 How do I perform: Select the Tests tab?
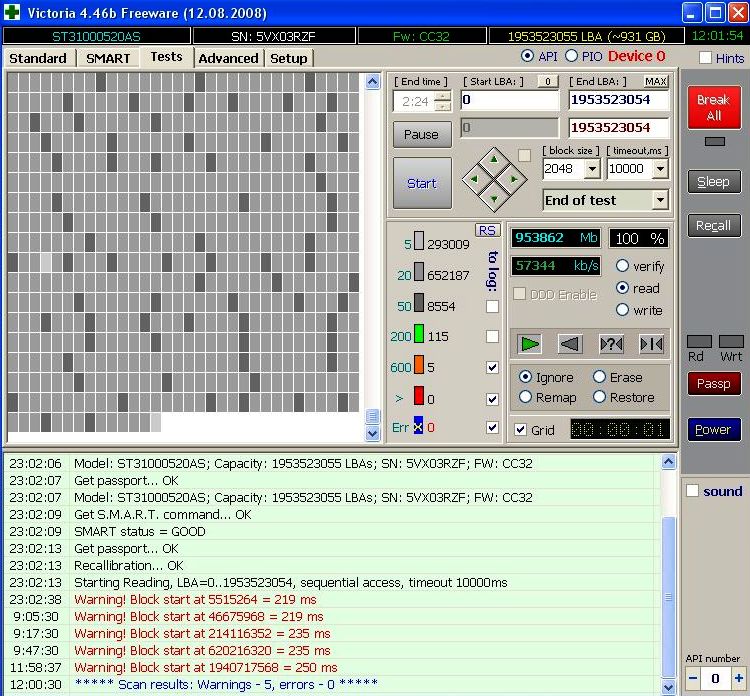[166, 57]
